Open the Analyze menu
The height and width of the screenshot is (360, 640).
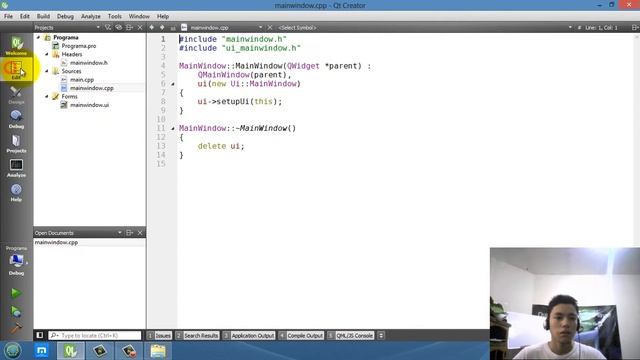[91, 16]
